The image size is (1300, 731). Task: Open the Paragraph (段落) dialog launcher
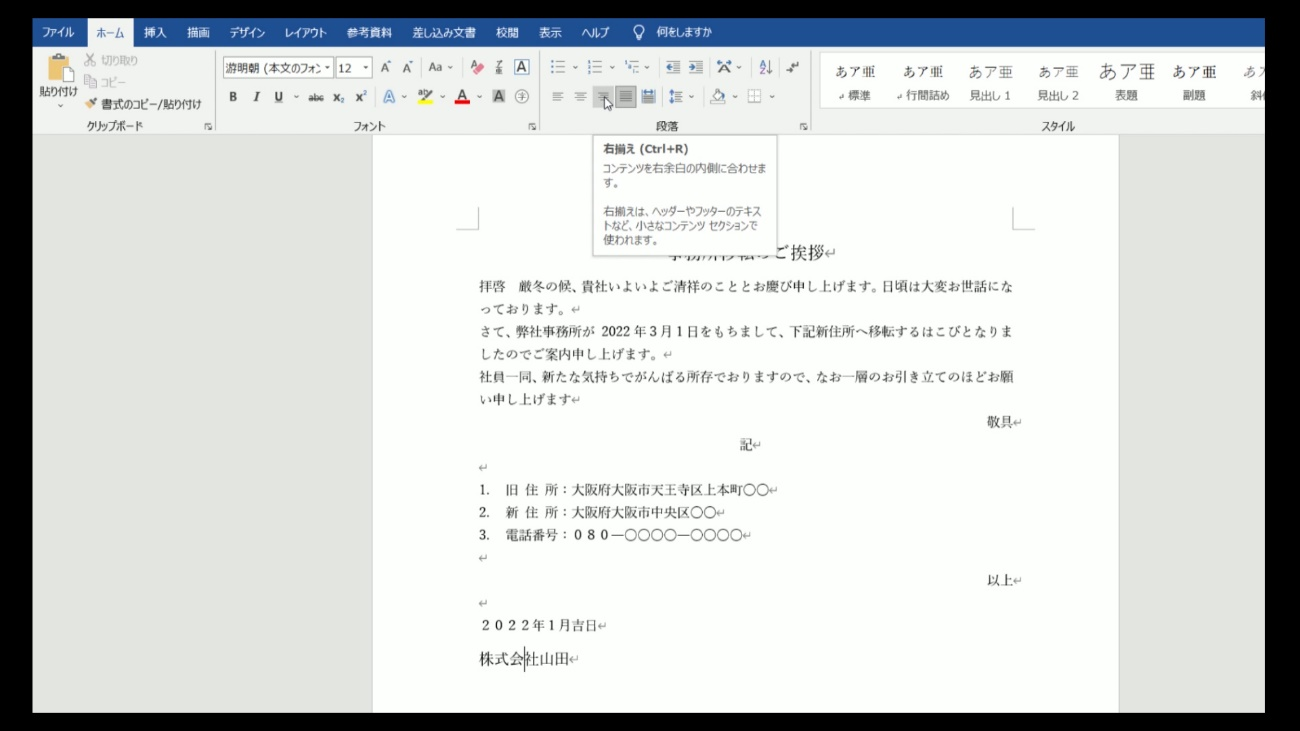click(803, 127)
